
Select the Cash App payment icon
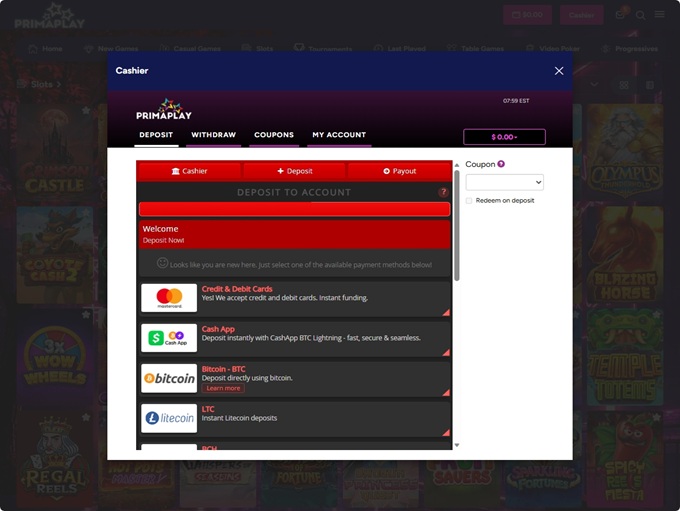pyautogui.click(x=169, y=338)
